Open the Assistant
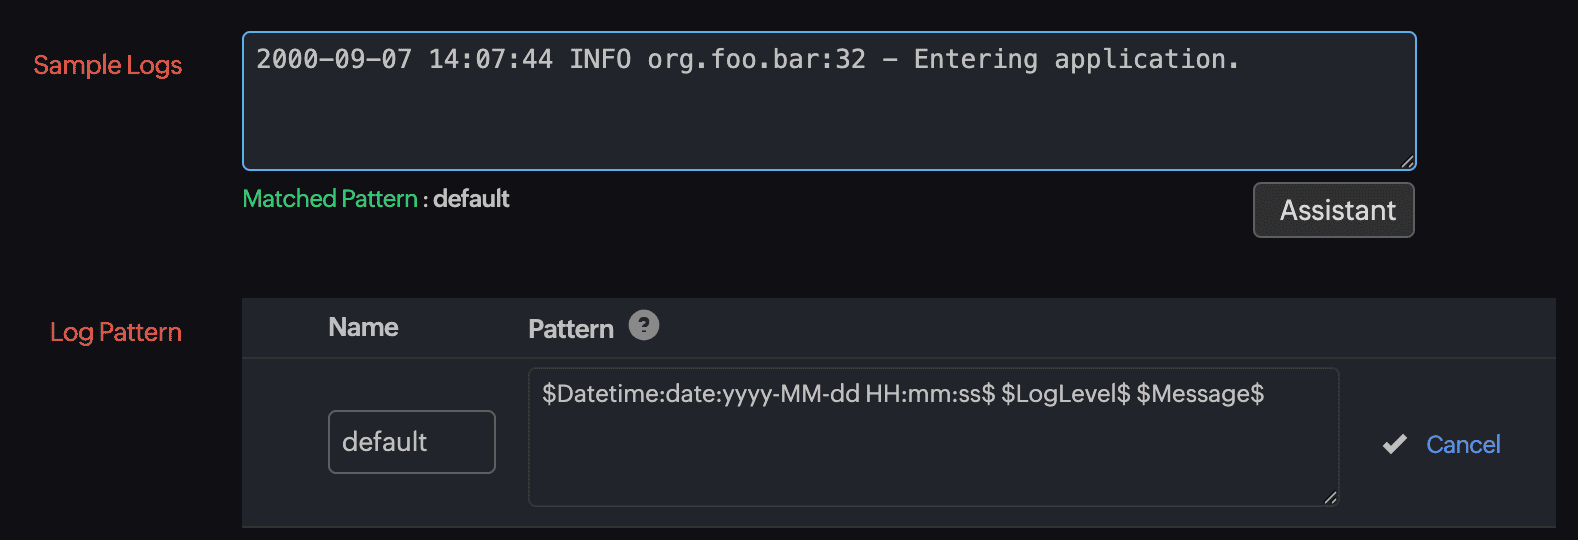 pos(1333,210)
